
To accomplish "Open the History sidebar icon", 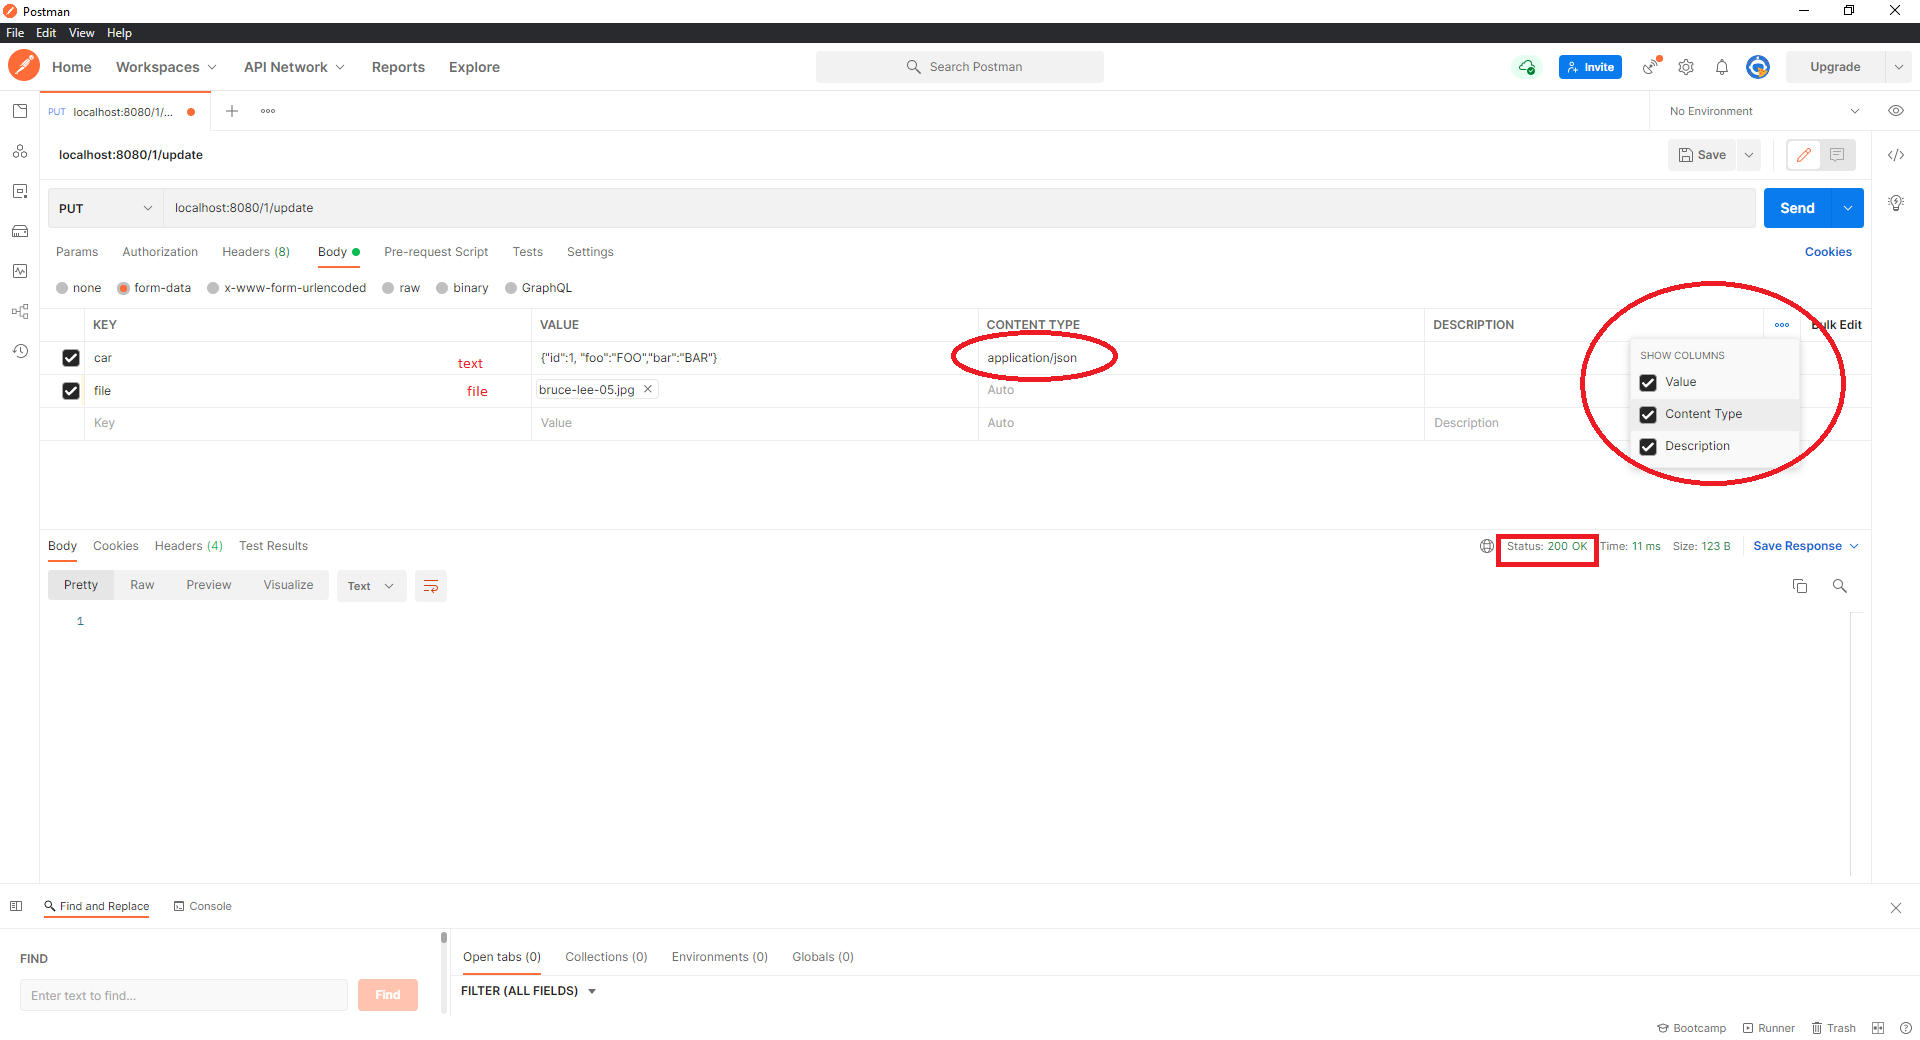I will [20, 351].
